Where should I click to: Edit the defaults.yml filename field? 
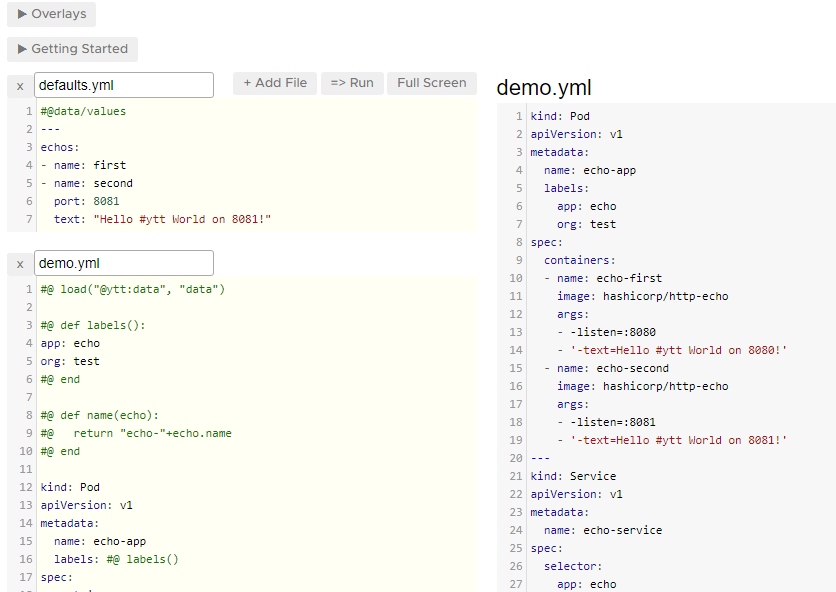click(124, 85)
